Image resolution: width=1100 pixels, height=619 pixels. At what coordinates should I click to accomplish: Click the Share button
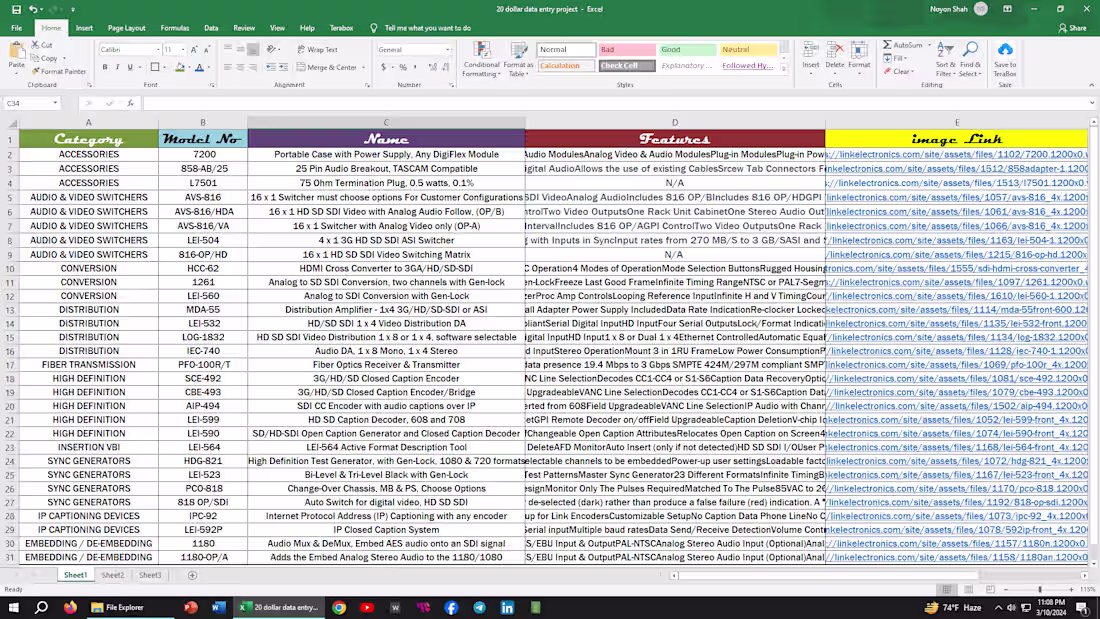click(1073, 28)
